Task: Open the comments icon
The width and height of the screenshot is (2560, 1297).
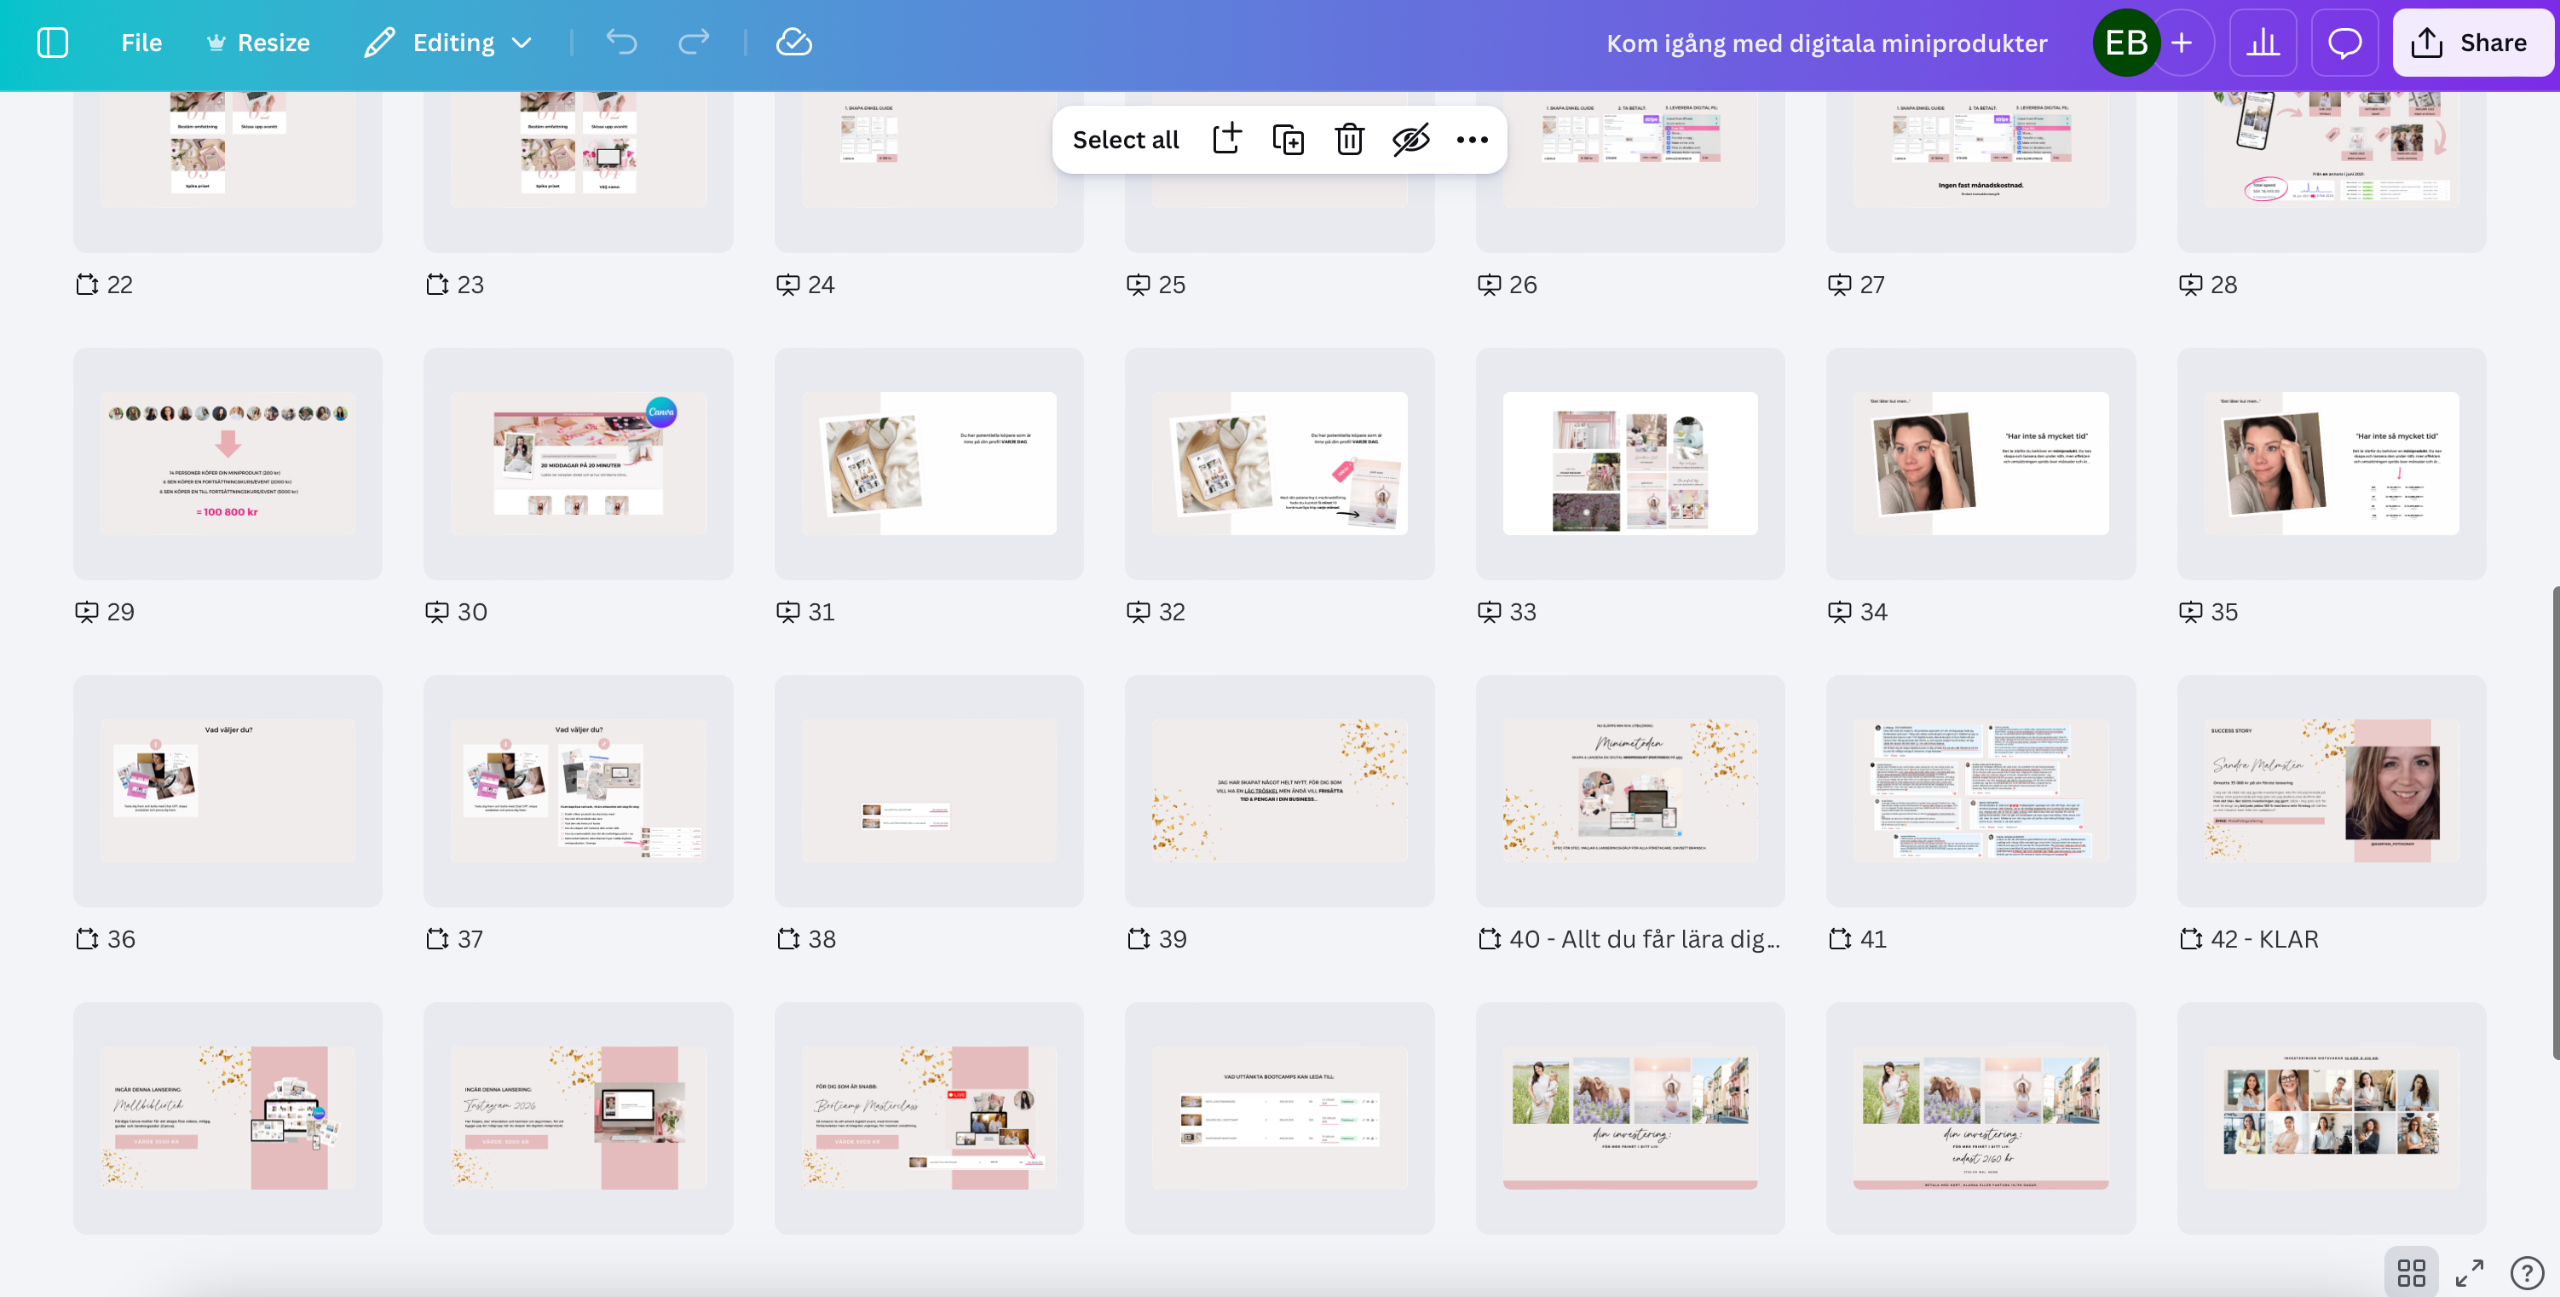Action: pyautogui.click(x=2345, y=43)
